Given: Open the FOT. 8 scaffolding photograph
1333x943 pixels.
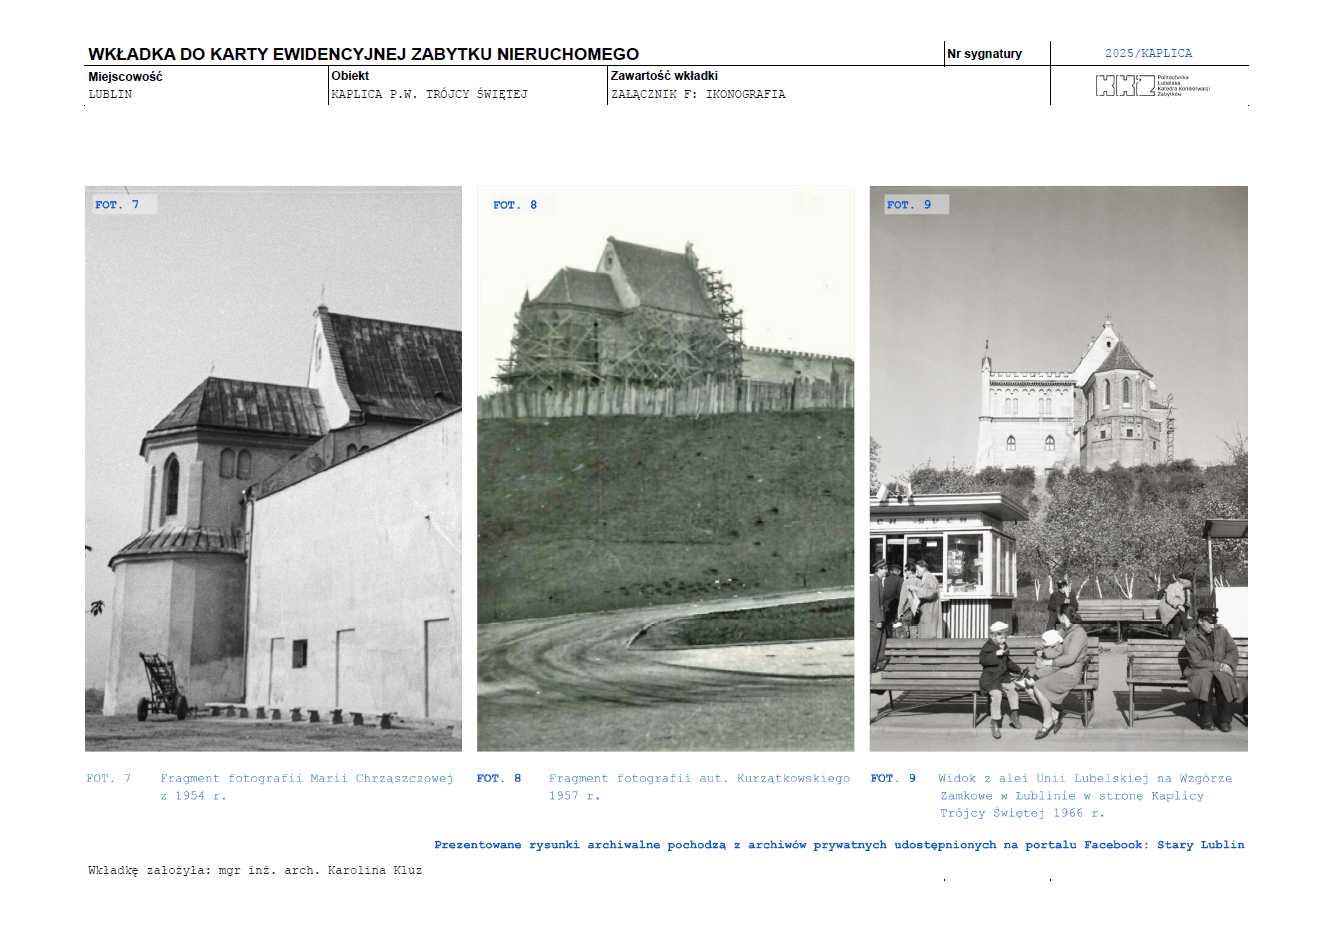Looking at the screenshot, I should (x=666, y=468).
